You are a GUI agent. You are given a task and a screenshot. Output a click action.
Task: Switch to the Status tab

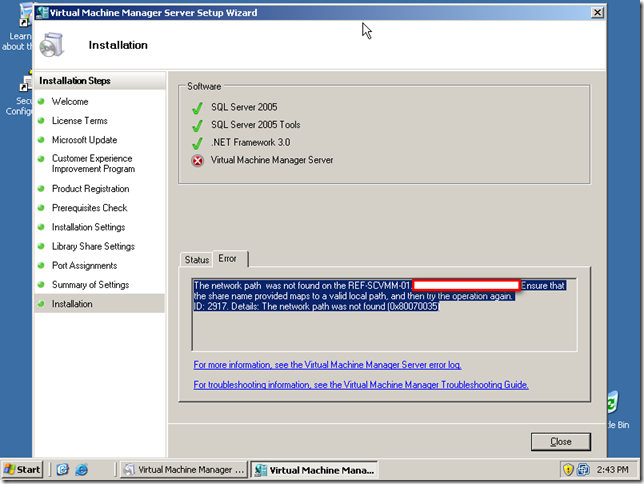(197, 260)
